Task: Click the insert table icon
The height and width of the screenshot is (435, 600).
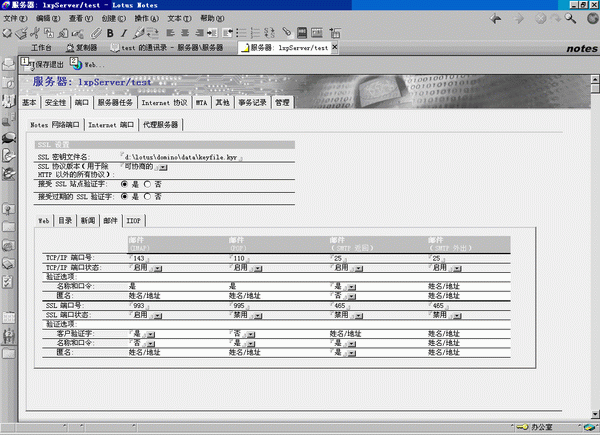Action: (x=335, y=33)
